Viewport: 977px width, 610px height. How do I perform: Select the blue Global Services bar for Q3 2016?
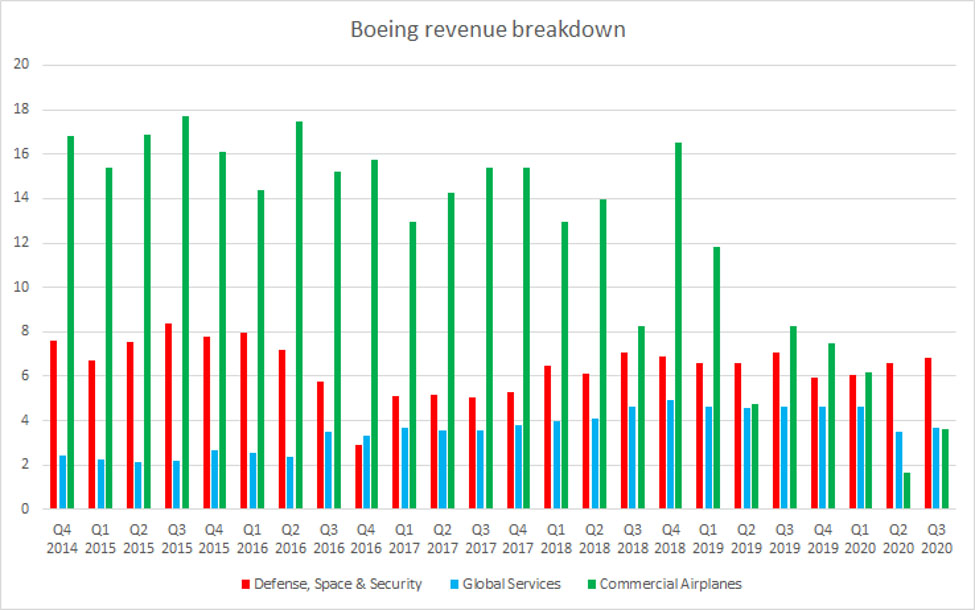[x=328, y=470]
